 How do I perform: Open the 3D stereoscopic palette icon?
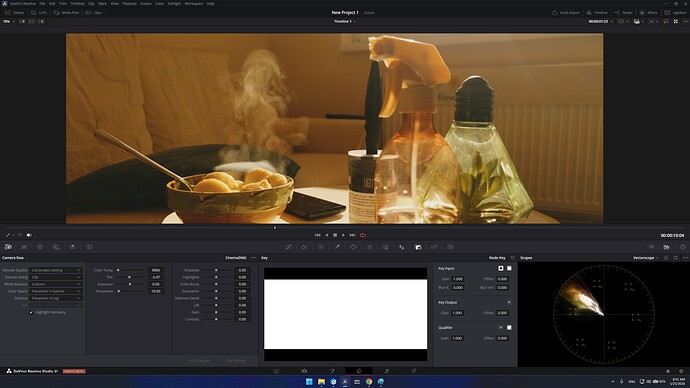450,247
